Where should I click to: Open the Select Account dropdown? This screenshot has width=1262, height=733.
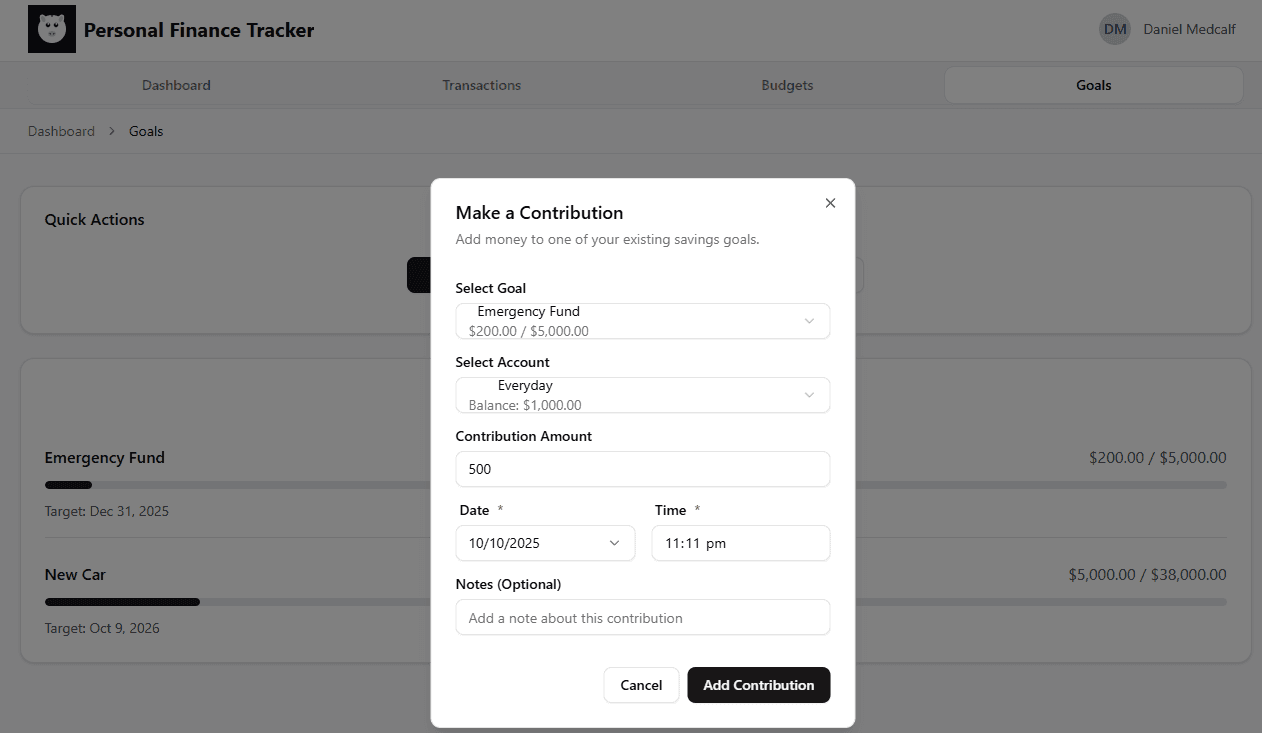pyautogui.click(x=642, y=395)
